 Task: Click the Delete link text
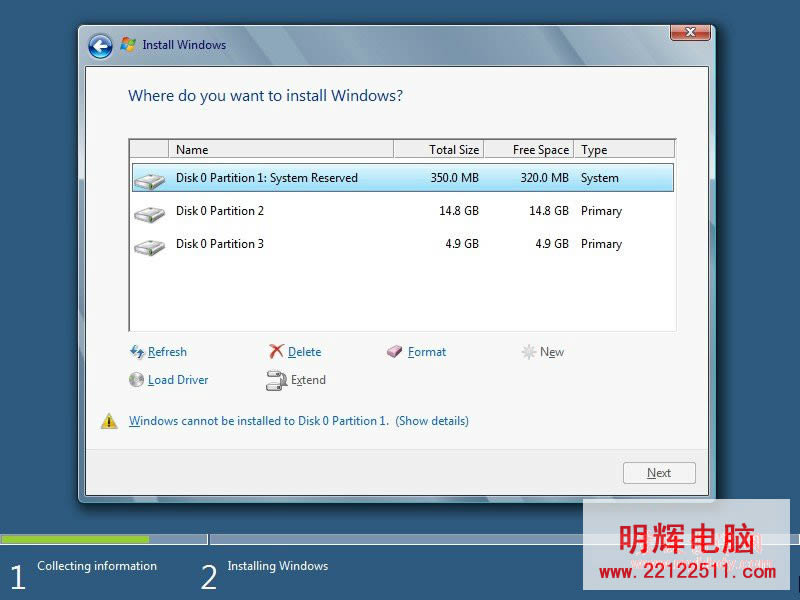(x=305, y=352)
